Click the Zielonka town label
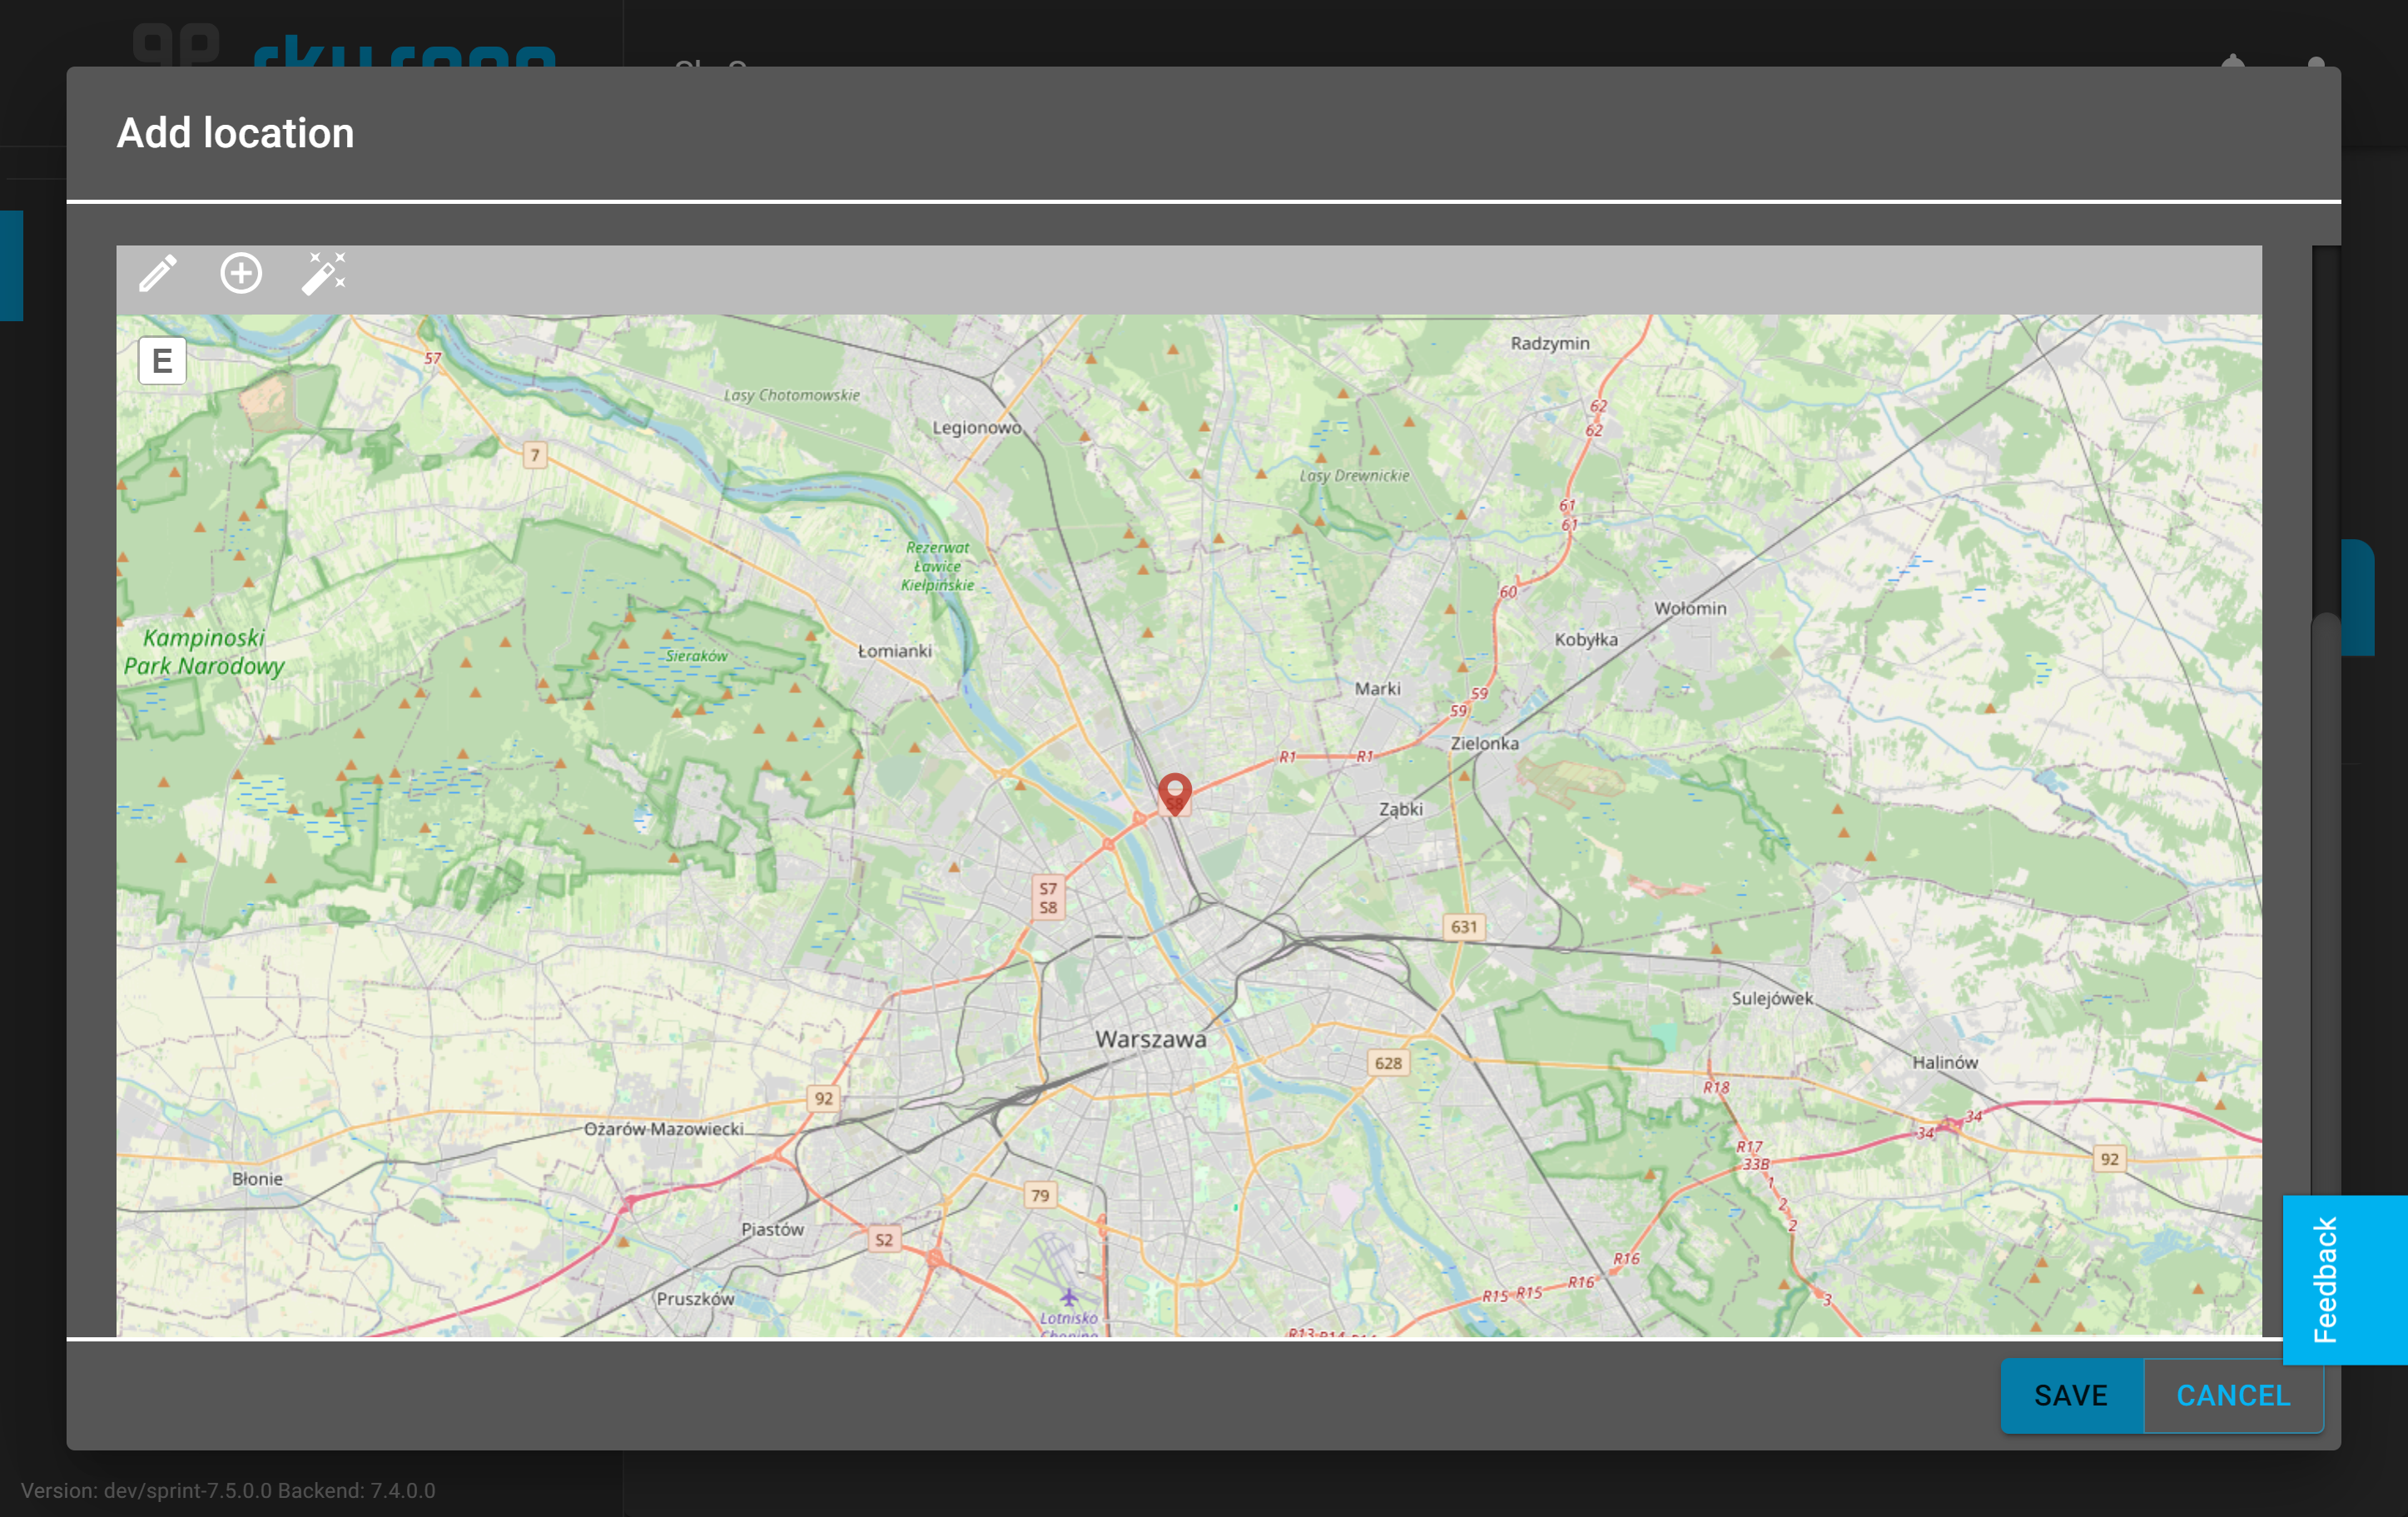The width and height of the screenshot is (2408, 1517). coord(1484,743)
